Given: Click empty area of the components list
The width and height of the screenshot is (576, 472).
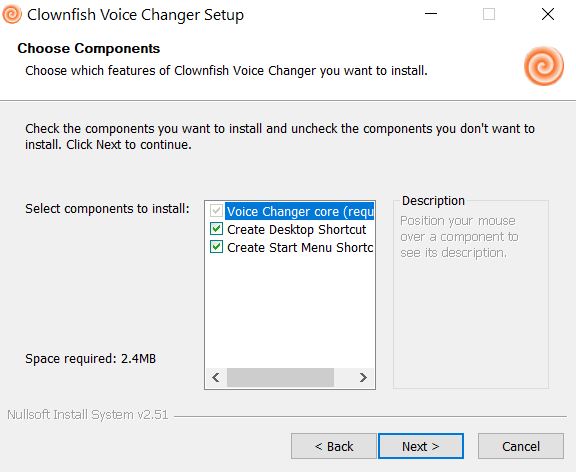Looking at the screenshot, I should tap(290, 312).
